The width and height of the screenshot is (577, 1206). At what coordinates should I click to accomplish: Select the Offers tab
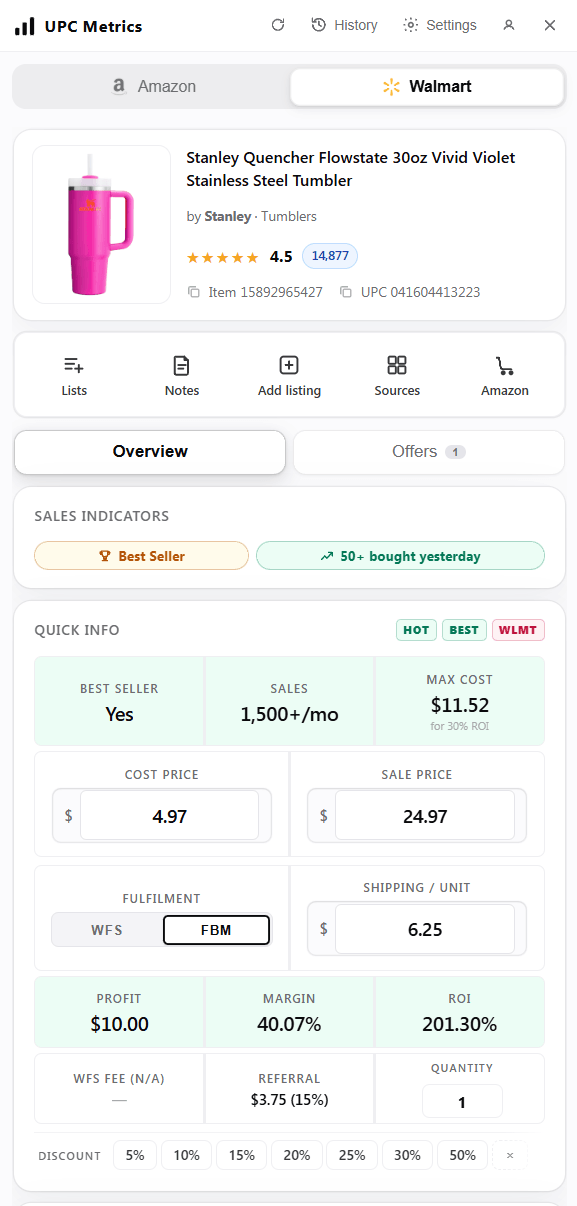point(429,452)
